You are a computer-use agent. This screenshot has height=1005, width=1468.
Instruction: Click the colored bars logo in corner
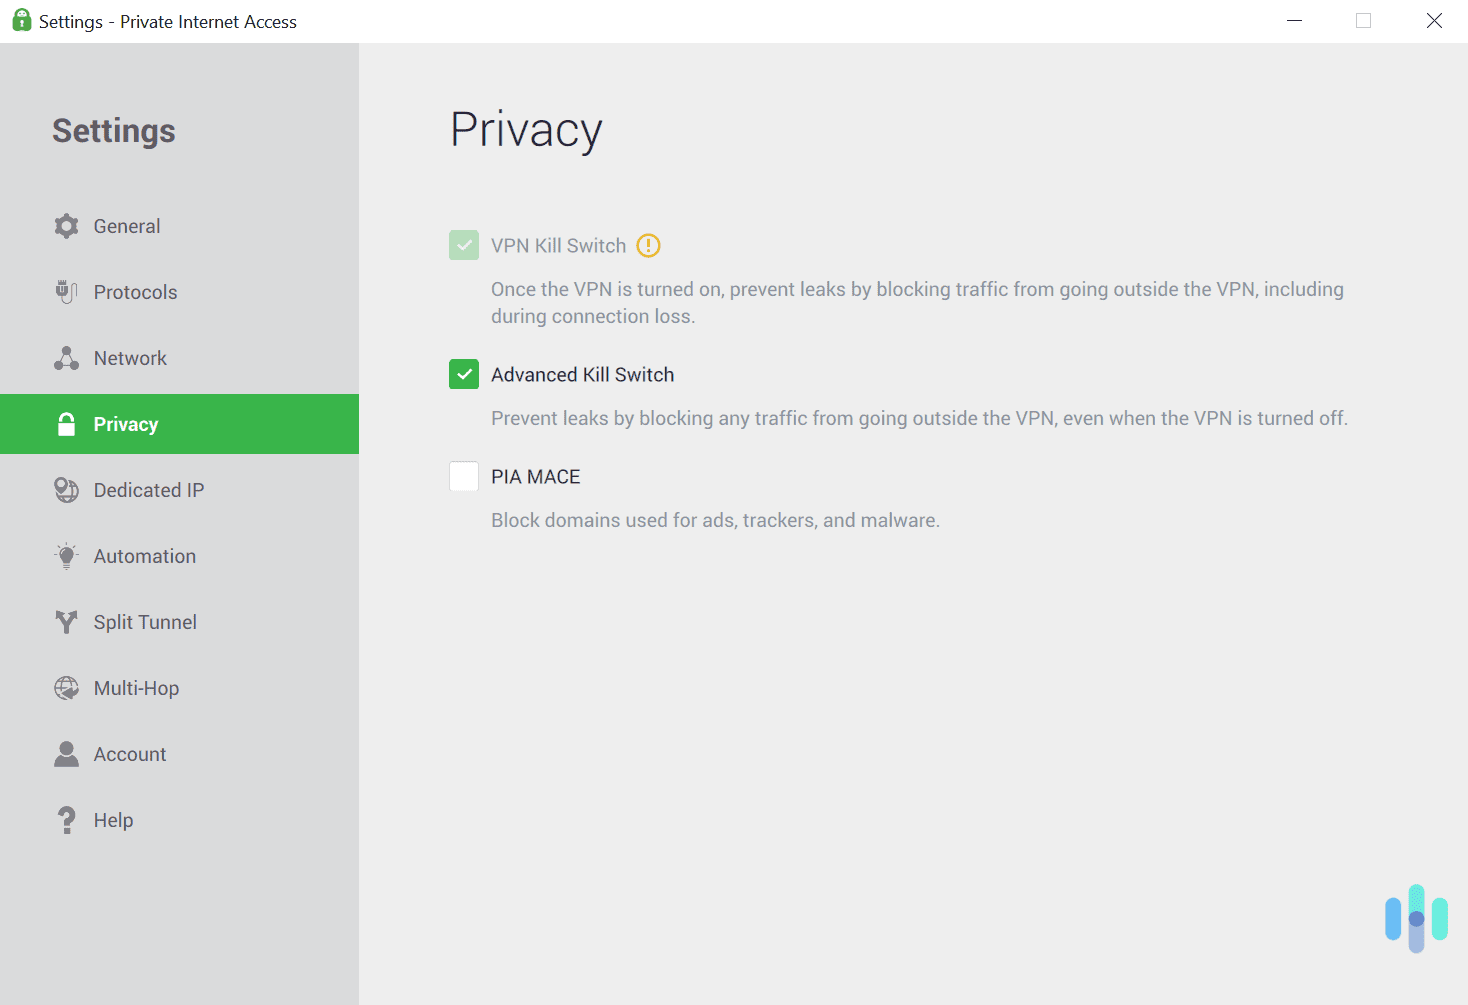[x=1416, y=918]
